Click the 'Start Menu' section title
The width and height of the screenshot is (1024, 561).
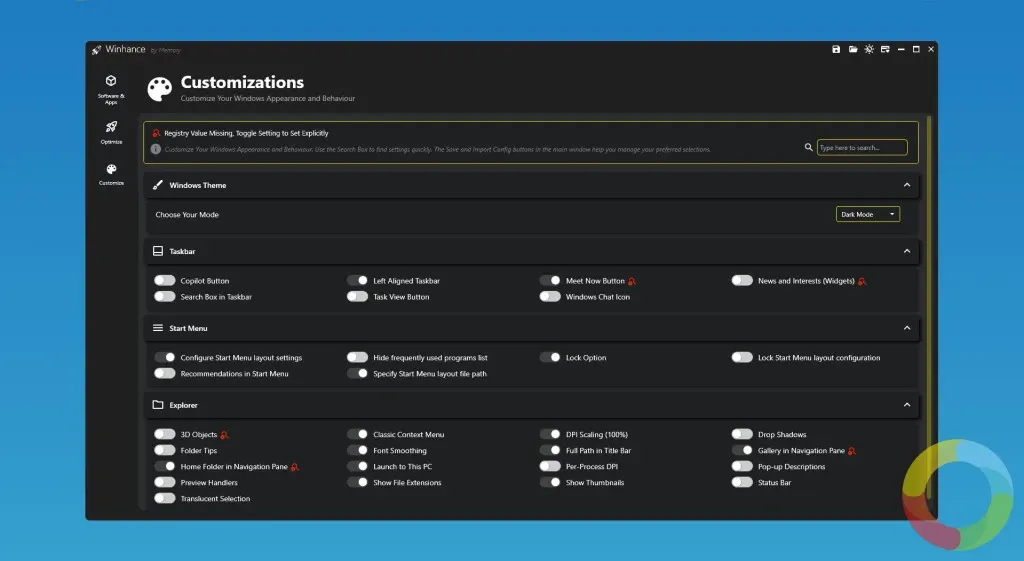pos(188,329)
